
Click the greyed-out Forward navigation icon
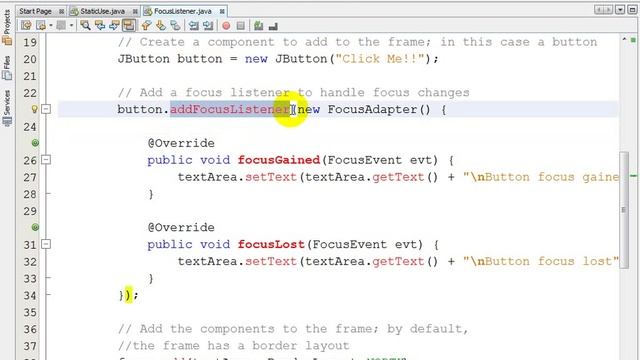(x=61, y=26)
